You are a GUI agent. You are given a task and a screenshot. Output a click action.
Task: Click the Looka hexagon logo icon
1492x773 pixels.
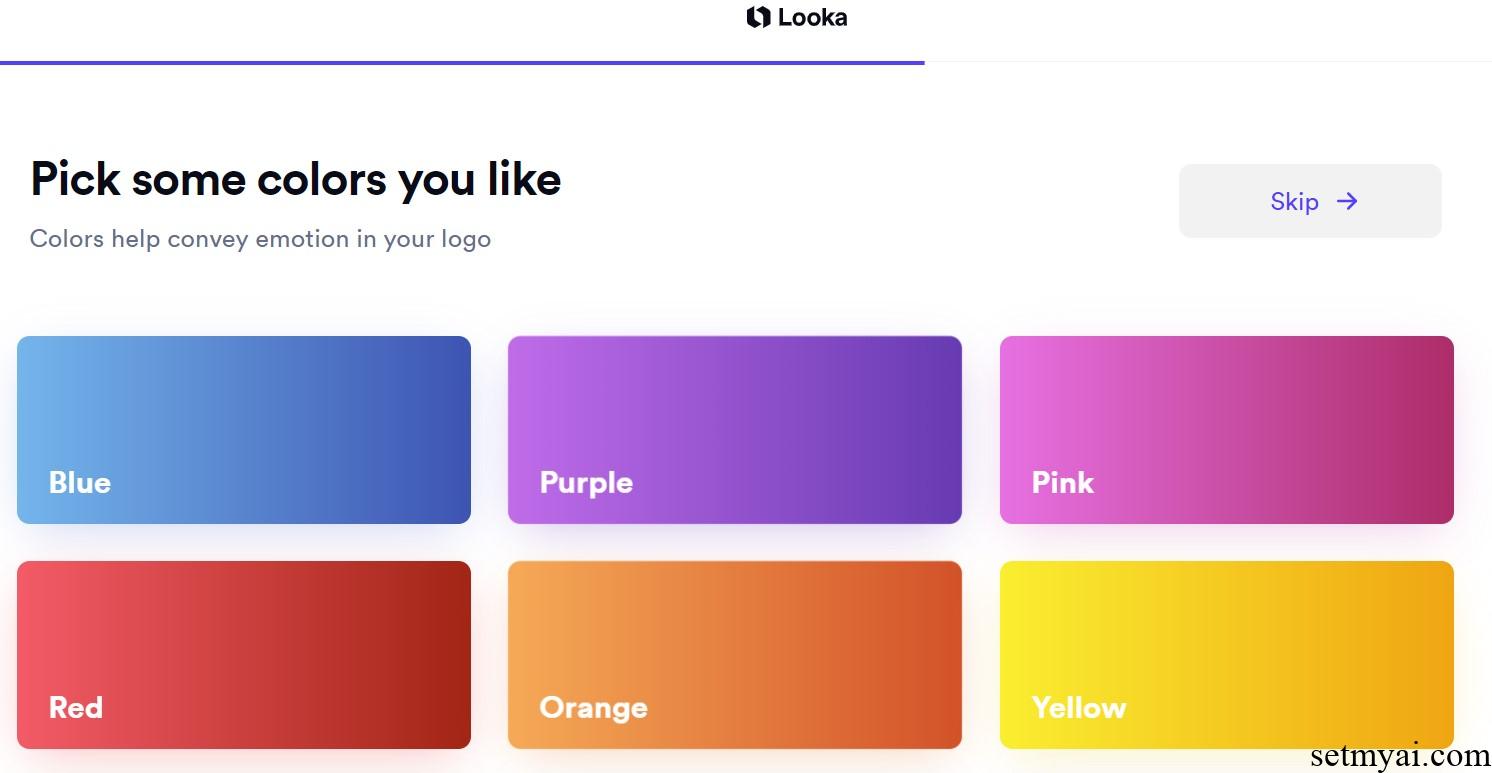pyautogui.click(x=757, y=16)
